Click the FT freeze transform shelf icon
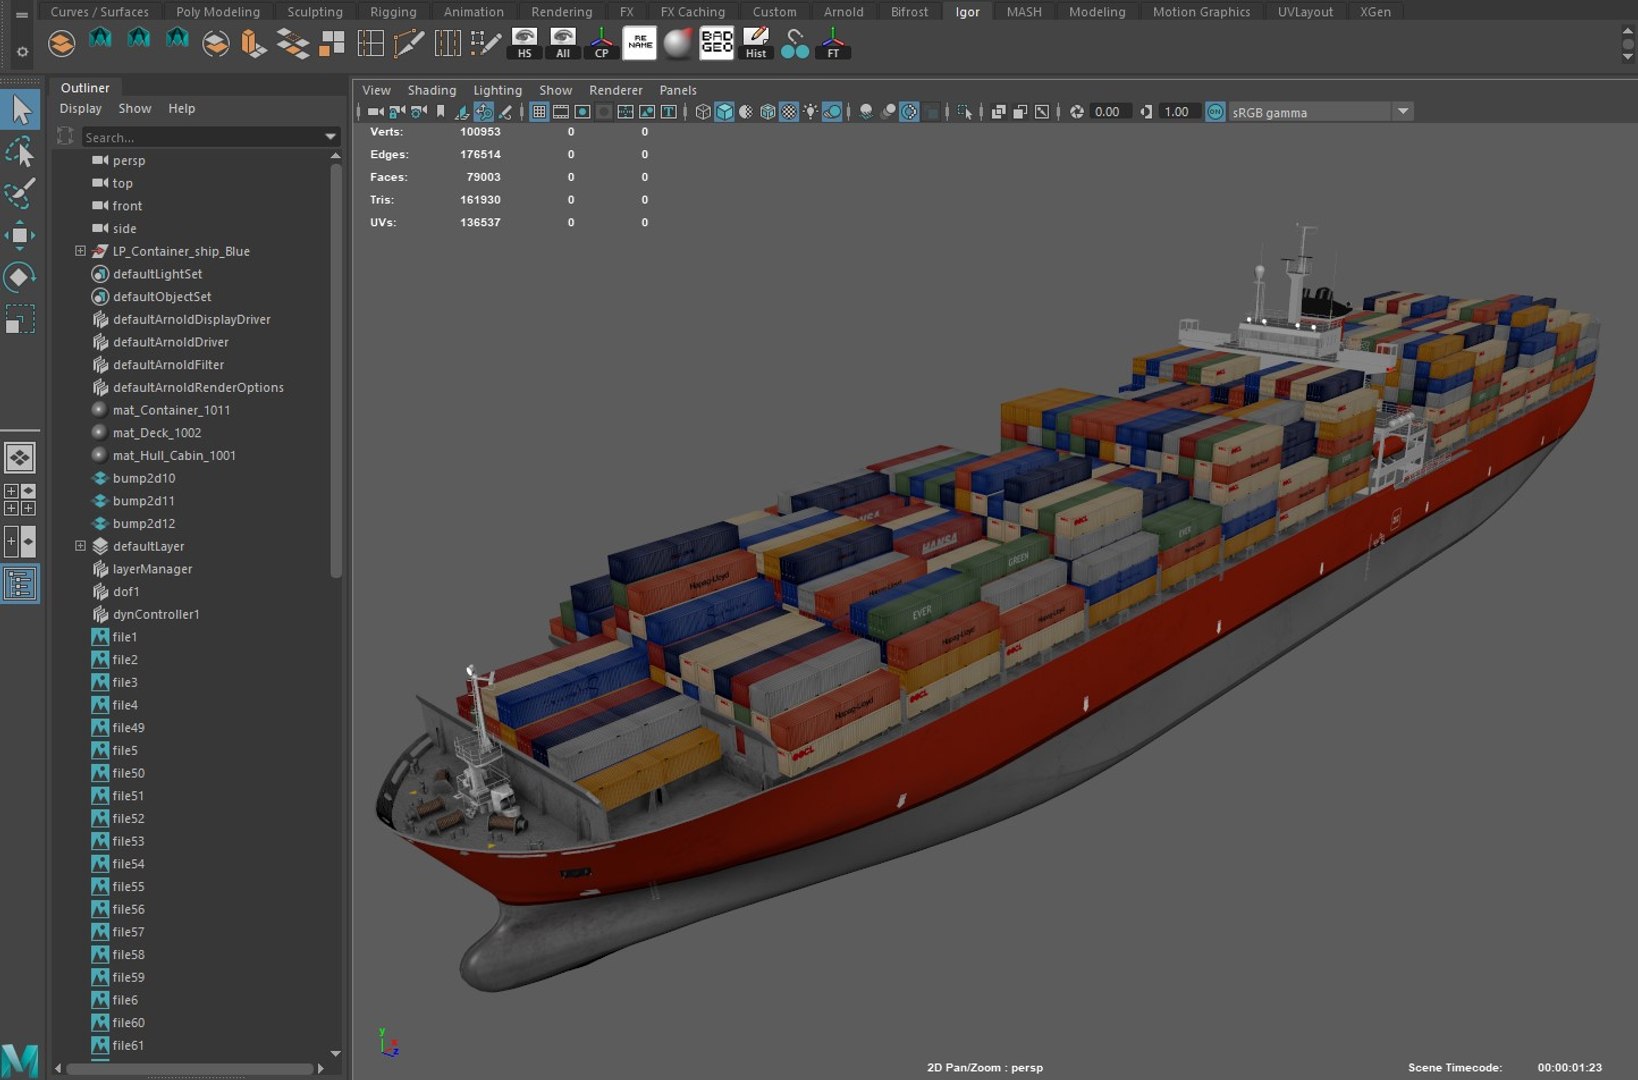The height and width of the screenshot is (1080, 1638). [833, 43]
